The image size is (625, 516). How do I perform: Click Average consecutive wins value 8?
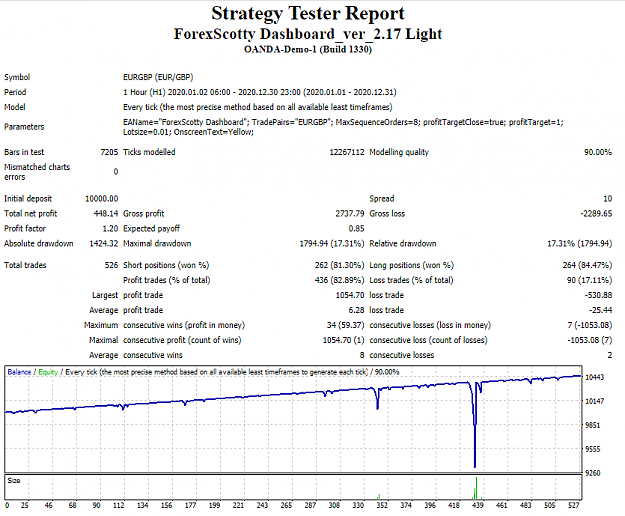(x=362, y=355)
